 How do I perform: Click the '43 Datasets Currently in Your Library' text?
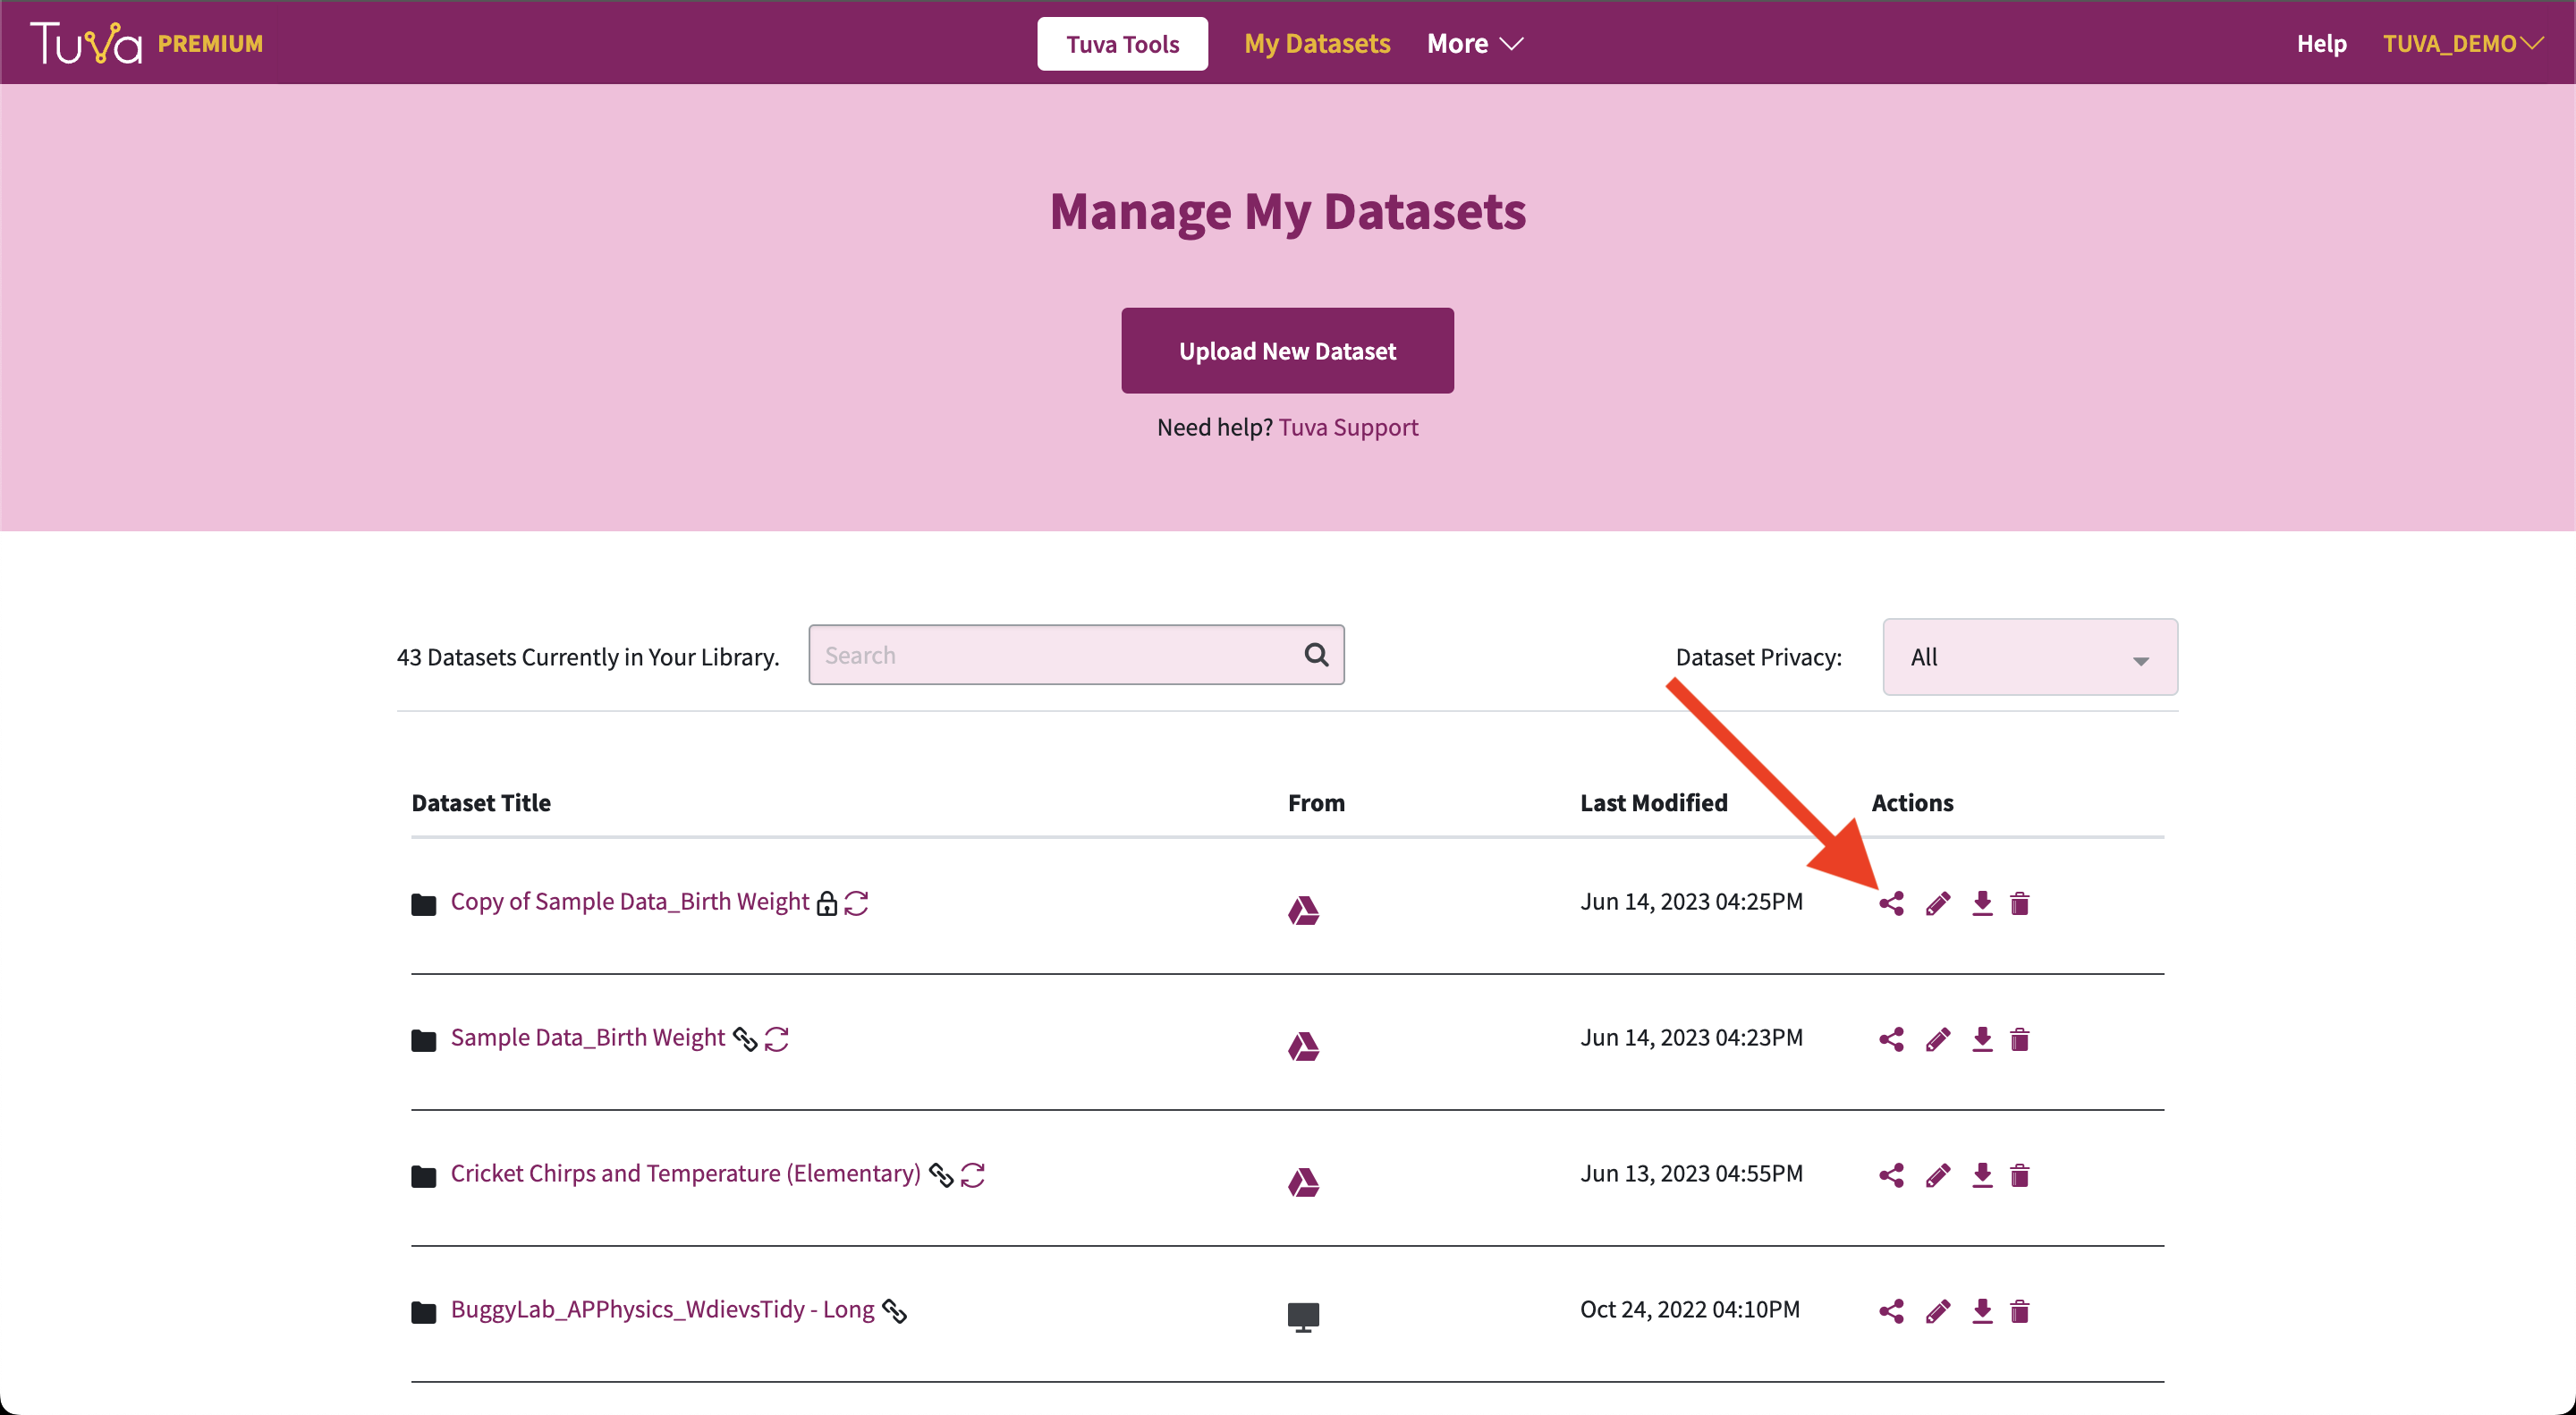pyautogui.click(x=588, y=657)
